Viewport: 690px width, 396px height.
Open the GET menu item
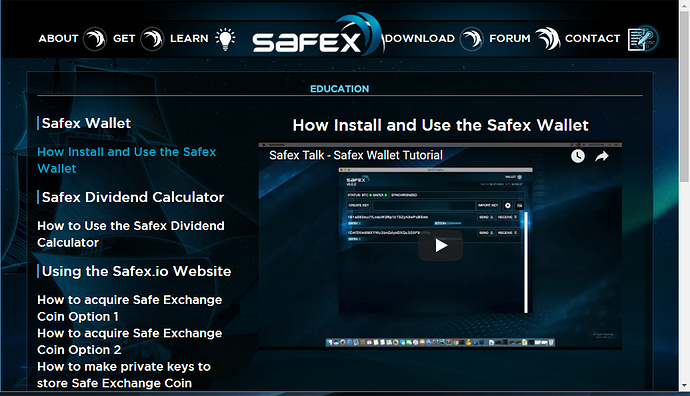click(x=124, y=39)
